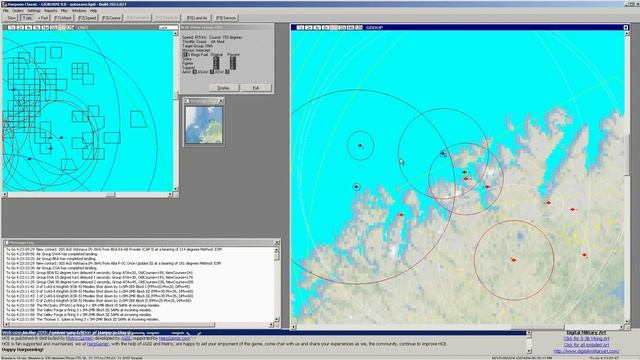Click the + Fast time compression button
This screenshot has width=640, height=360.
pyautogui.click(x=42, y=18)
